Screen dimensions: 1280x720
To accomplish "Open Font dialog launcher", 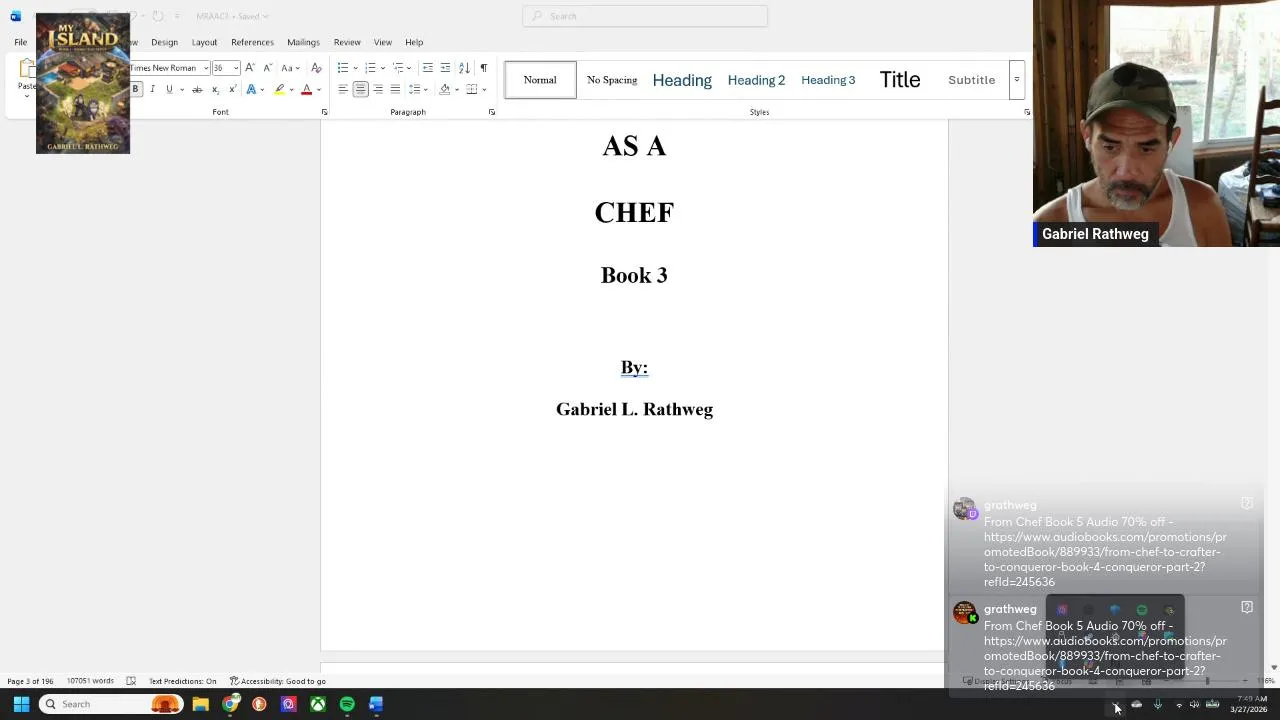I will [324, 112].
